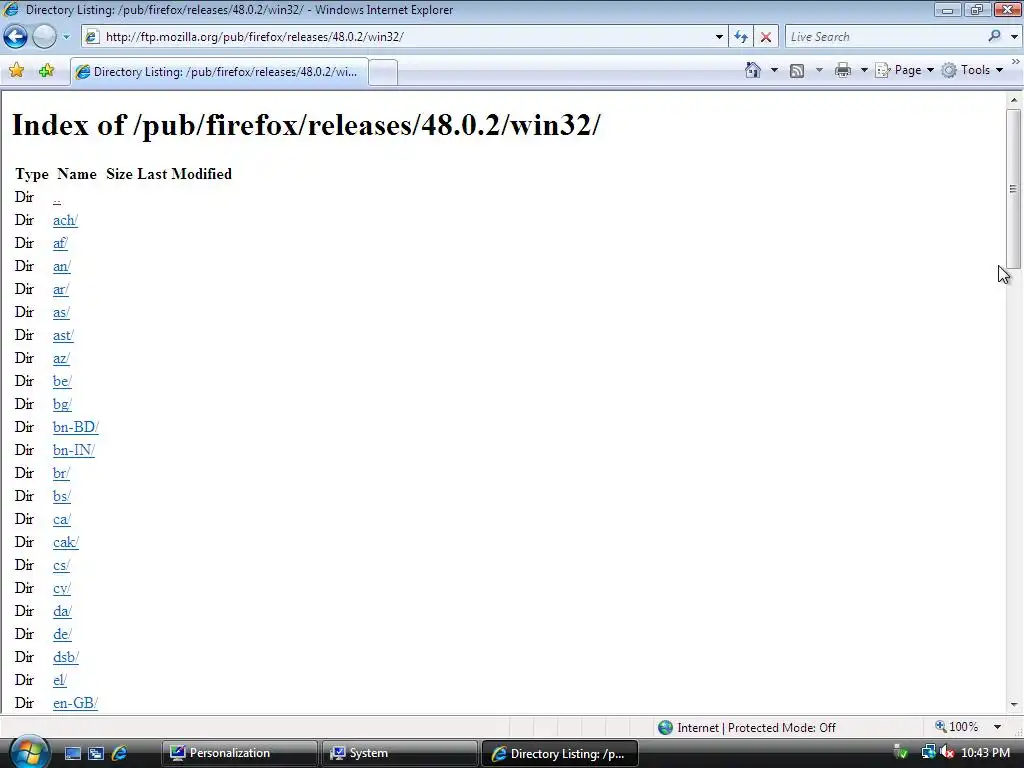Open the dsb/ directory link

tap(66, 657)
